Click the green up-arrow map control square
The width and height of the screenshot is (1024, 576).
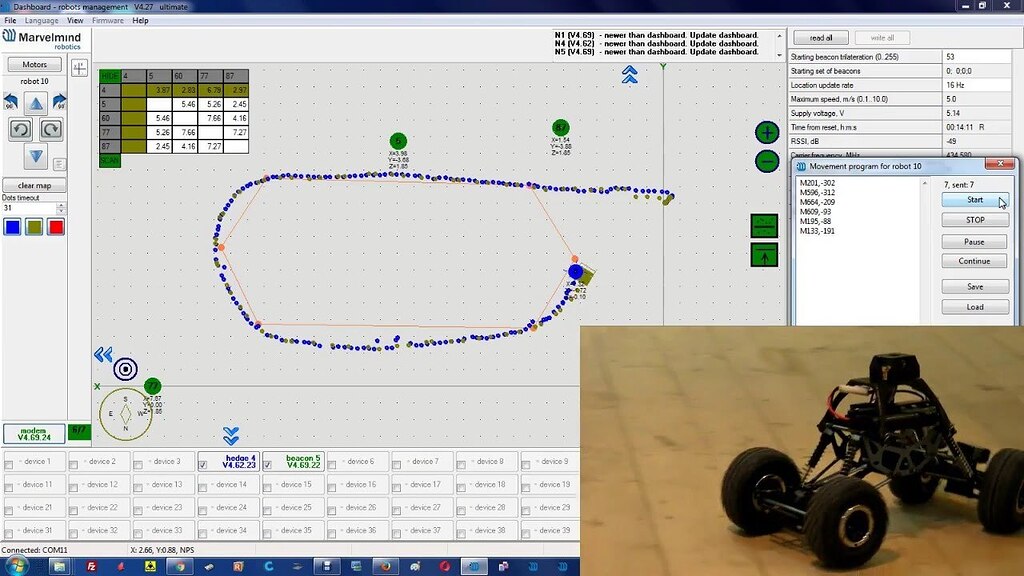[766, 255]
